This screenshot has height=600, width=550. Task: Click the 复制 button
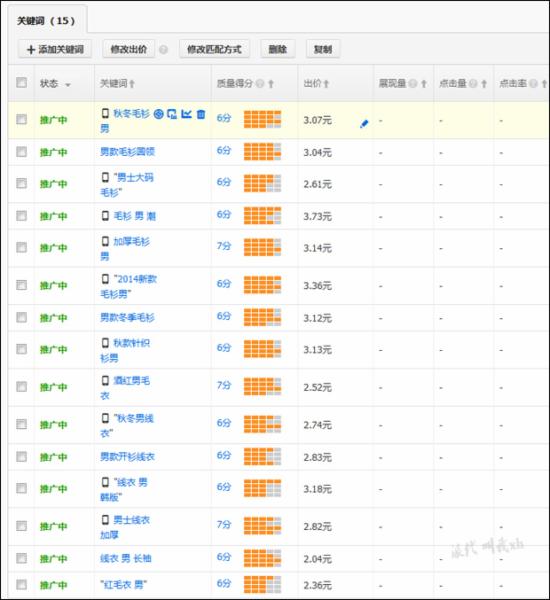[323, 49]
